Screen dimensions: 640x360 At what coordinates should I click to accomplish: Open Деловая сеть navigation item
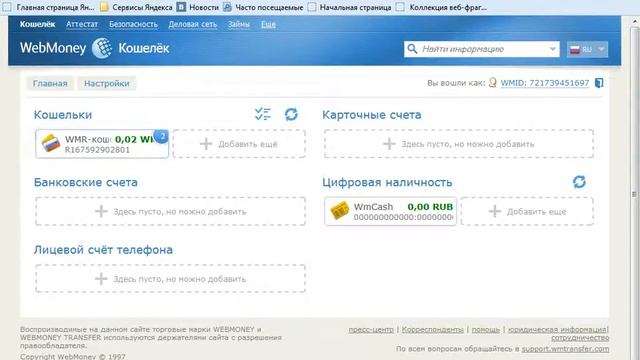click(x=193, y=24)
